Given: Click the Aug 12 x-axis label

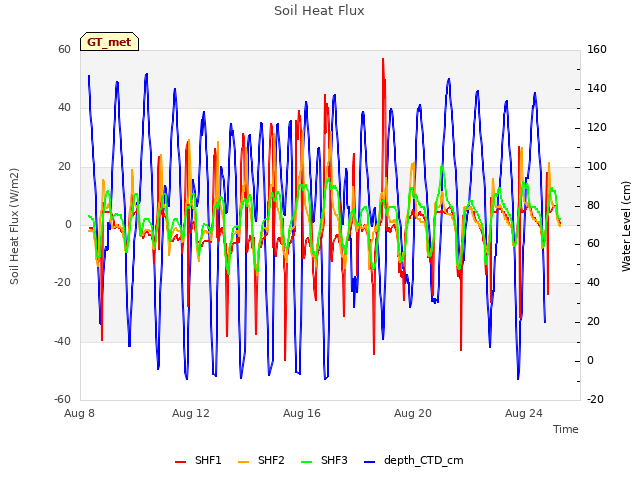Looking at the screenshot, I should coord(191,413).
